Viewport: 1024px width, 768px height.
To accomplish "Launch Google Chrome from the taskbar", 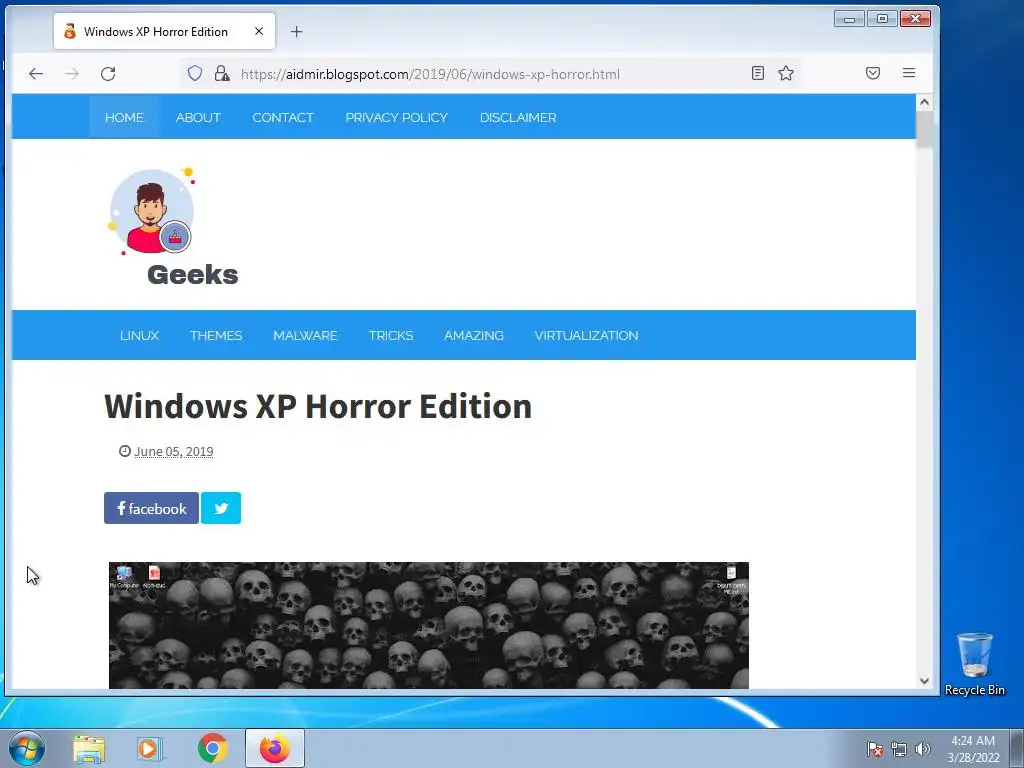I will point(212,749).
